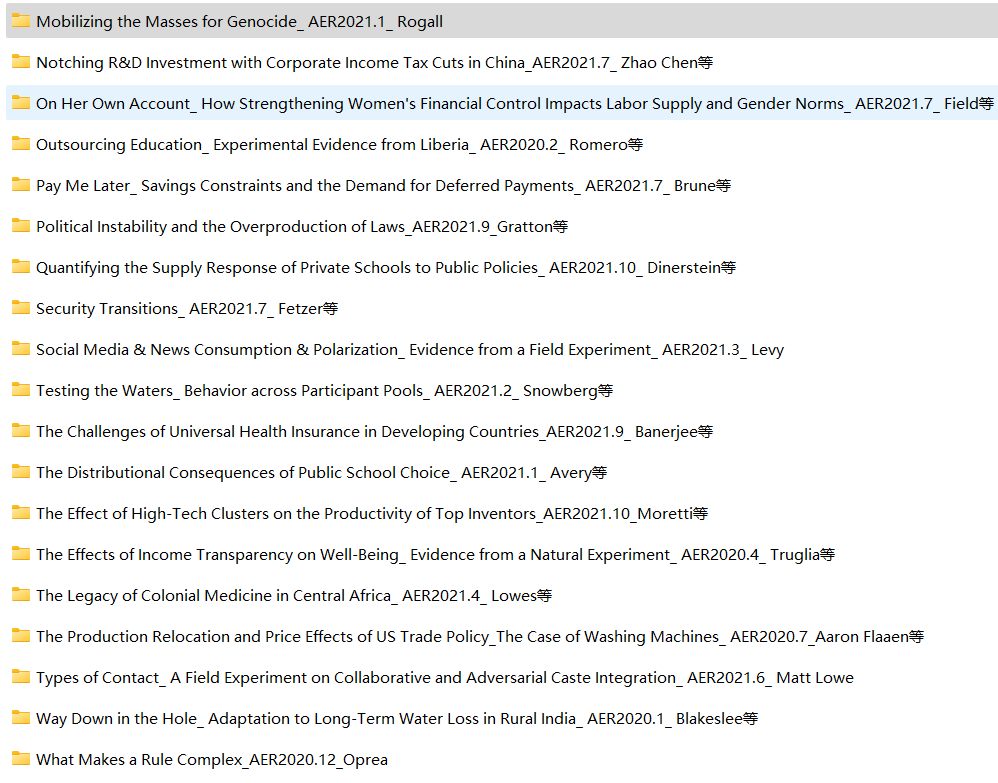
Task: Click folder icon beside Security Transitions
Action: (x=20, y=307)
